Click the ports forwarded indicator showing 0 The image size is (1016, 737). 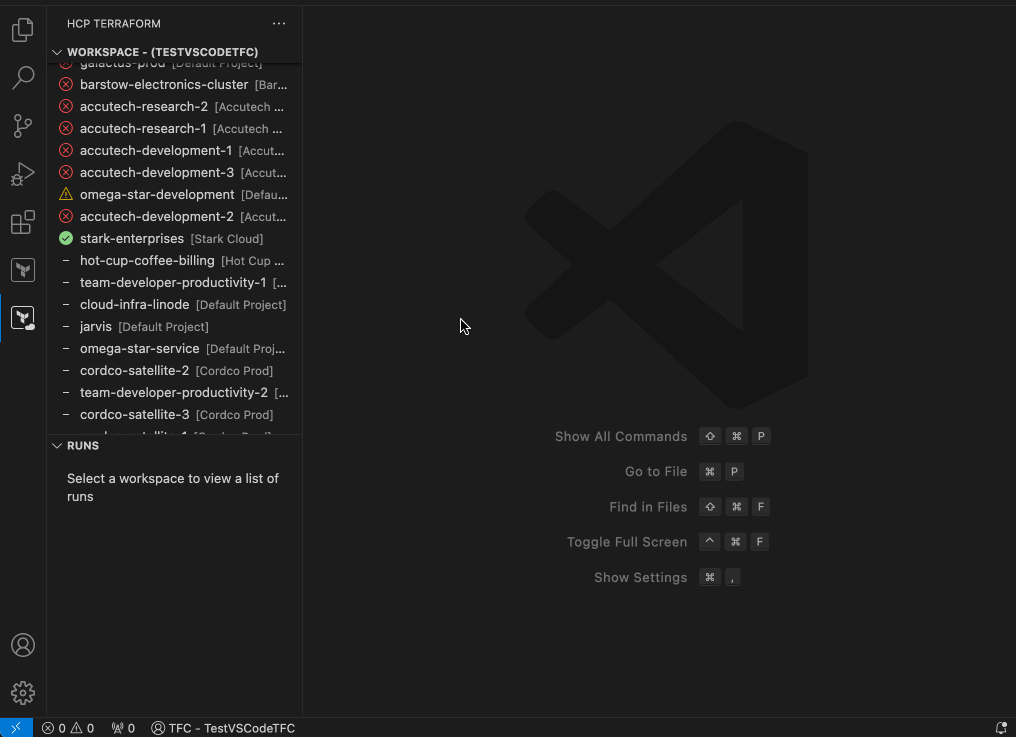tap(122, 728)
